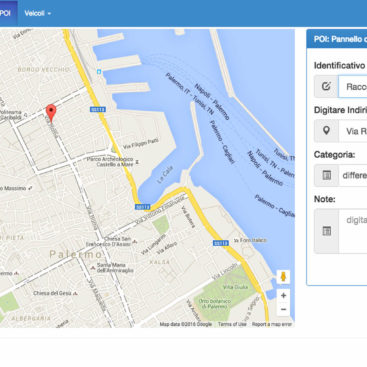Image resolution: width=367 pixels, height=367 pixels.
Task: Click the Map data ©2016 Google text
Action: [x=186, y=324]
